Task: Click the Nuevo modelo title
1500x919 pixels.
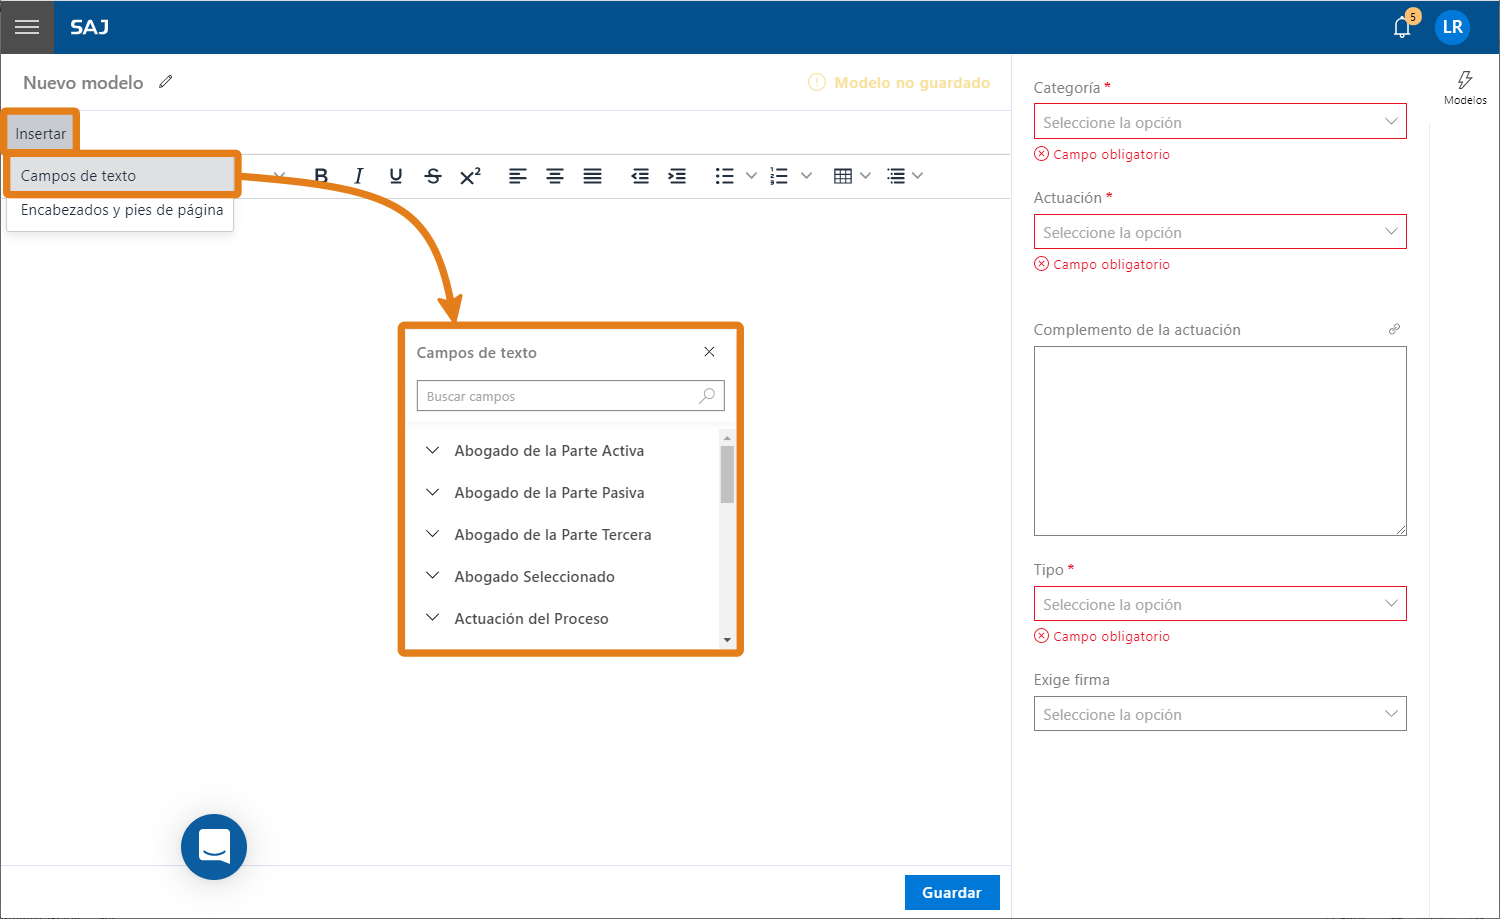Action: point(83,83)
